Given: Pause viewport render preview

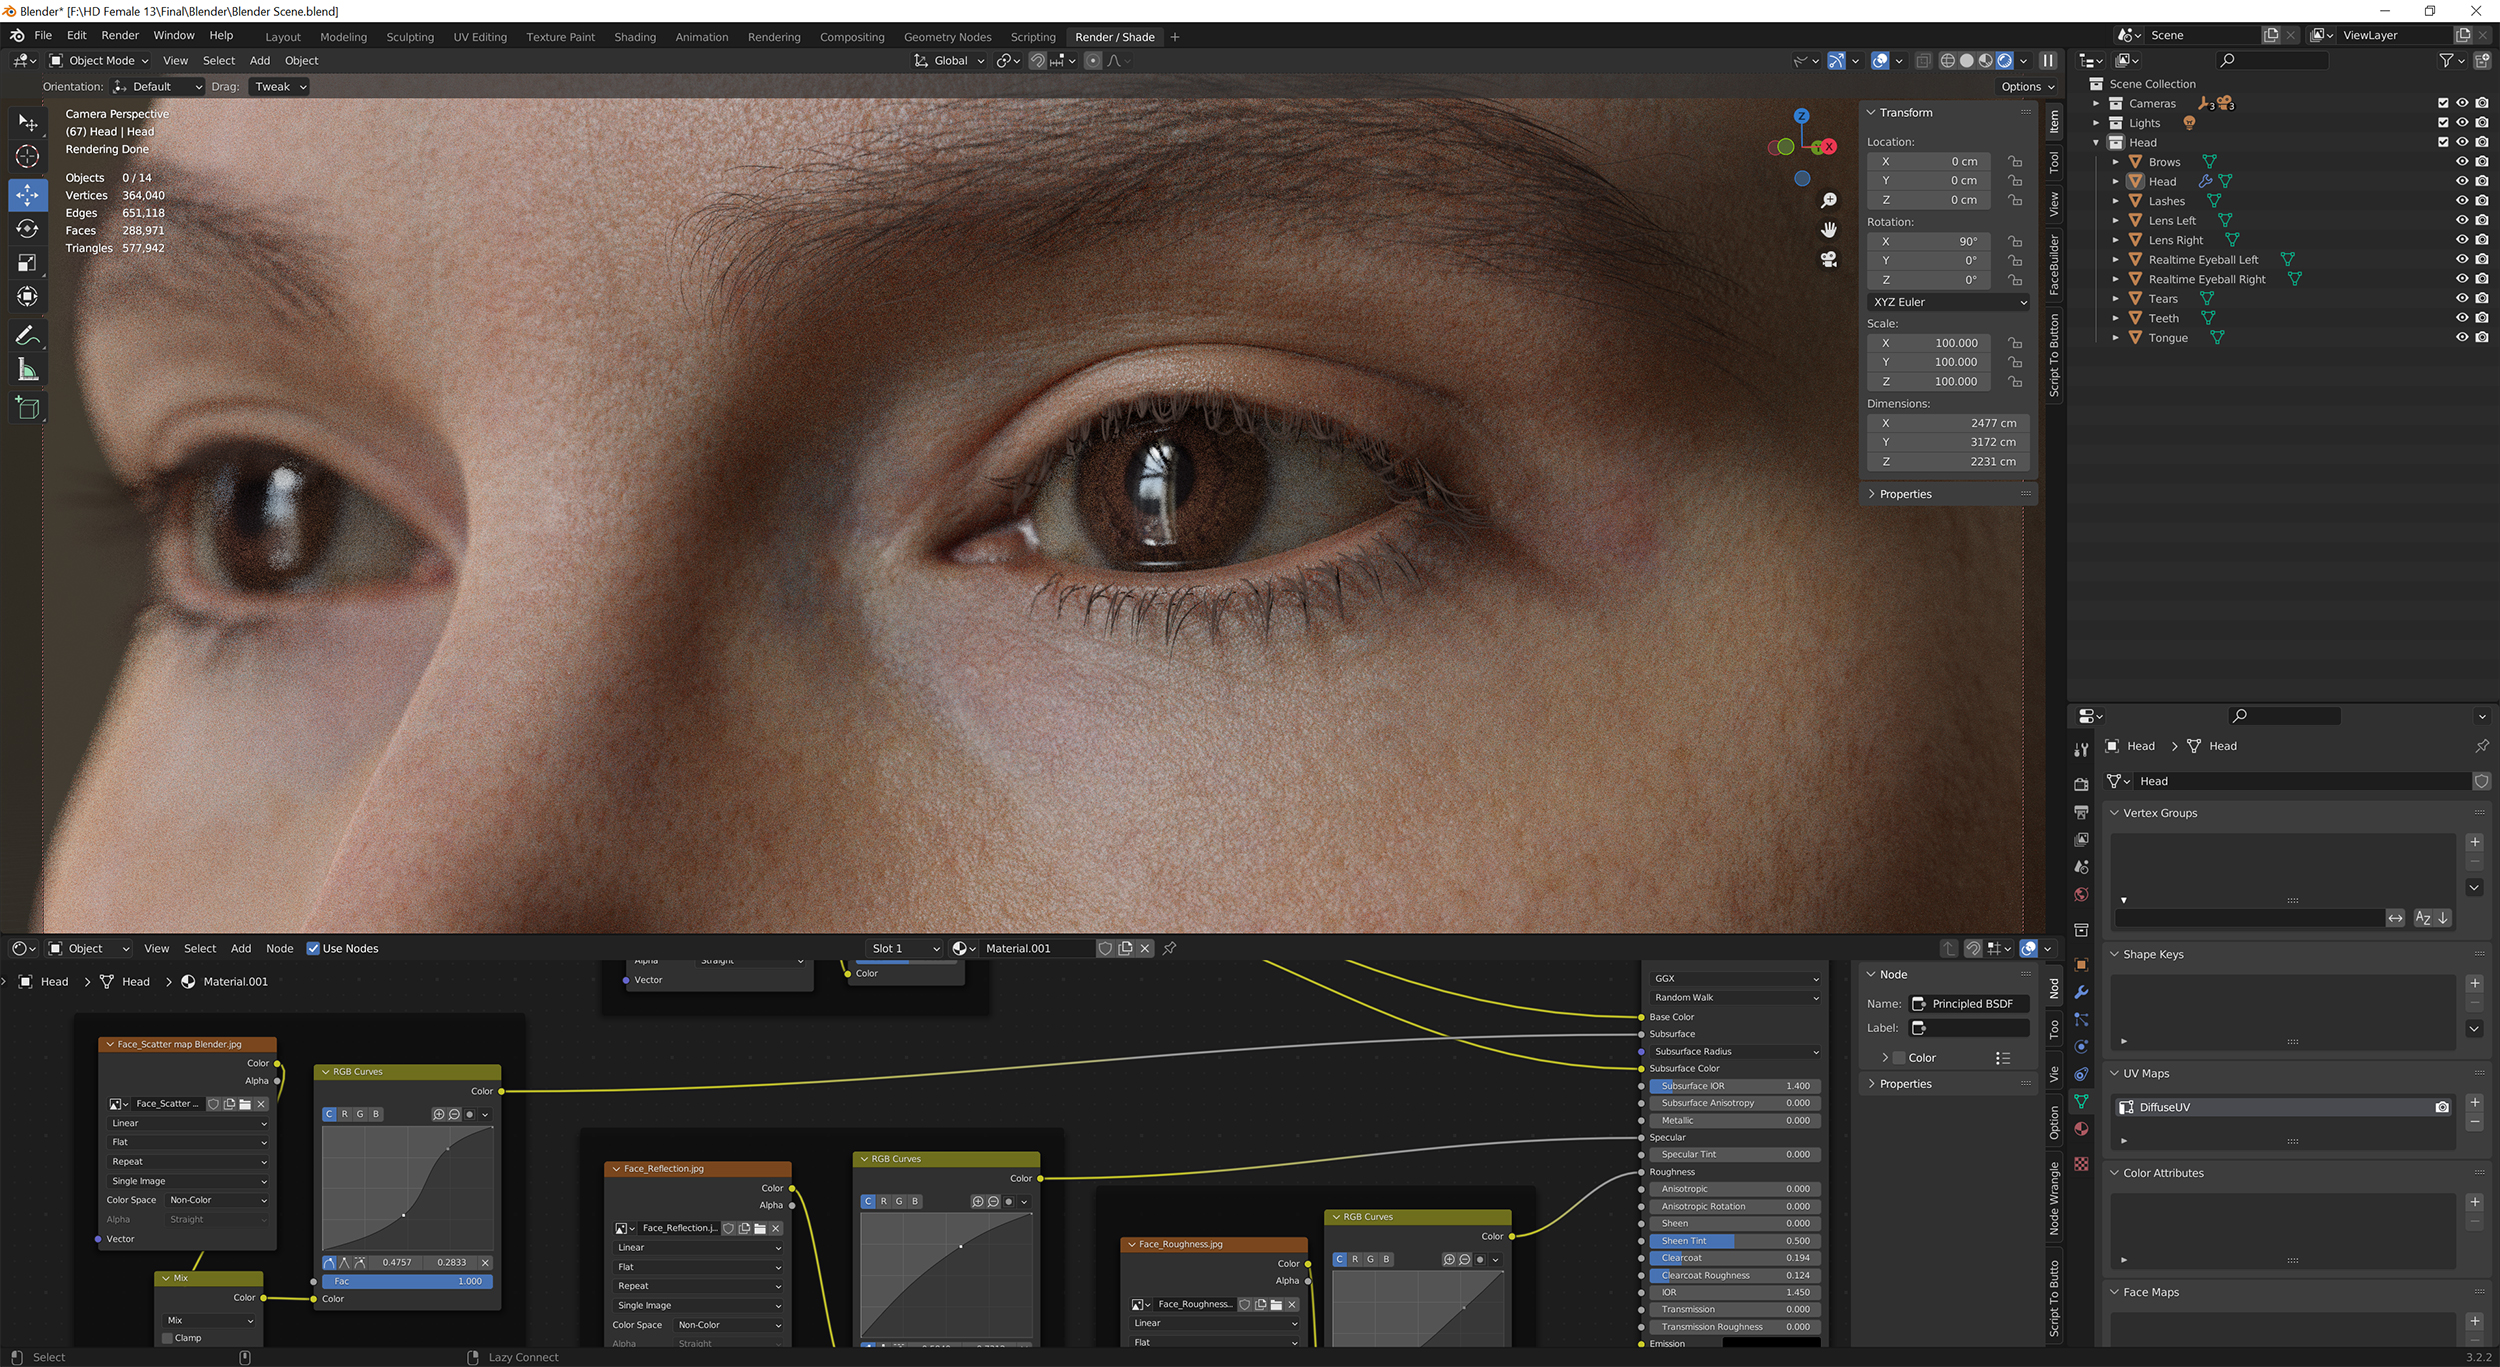Looking at the screenshot, I should click(2047, 61).
